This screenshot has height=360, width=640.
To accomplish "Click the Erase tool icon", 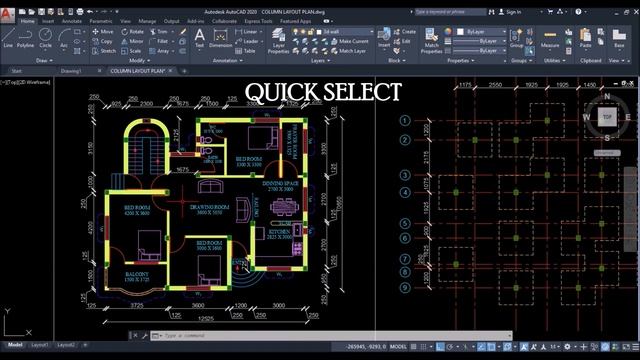I will (x=183, y=31).
